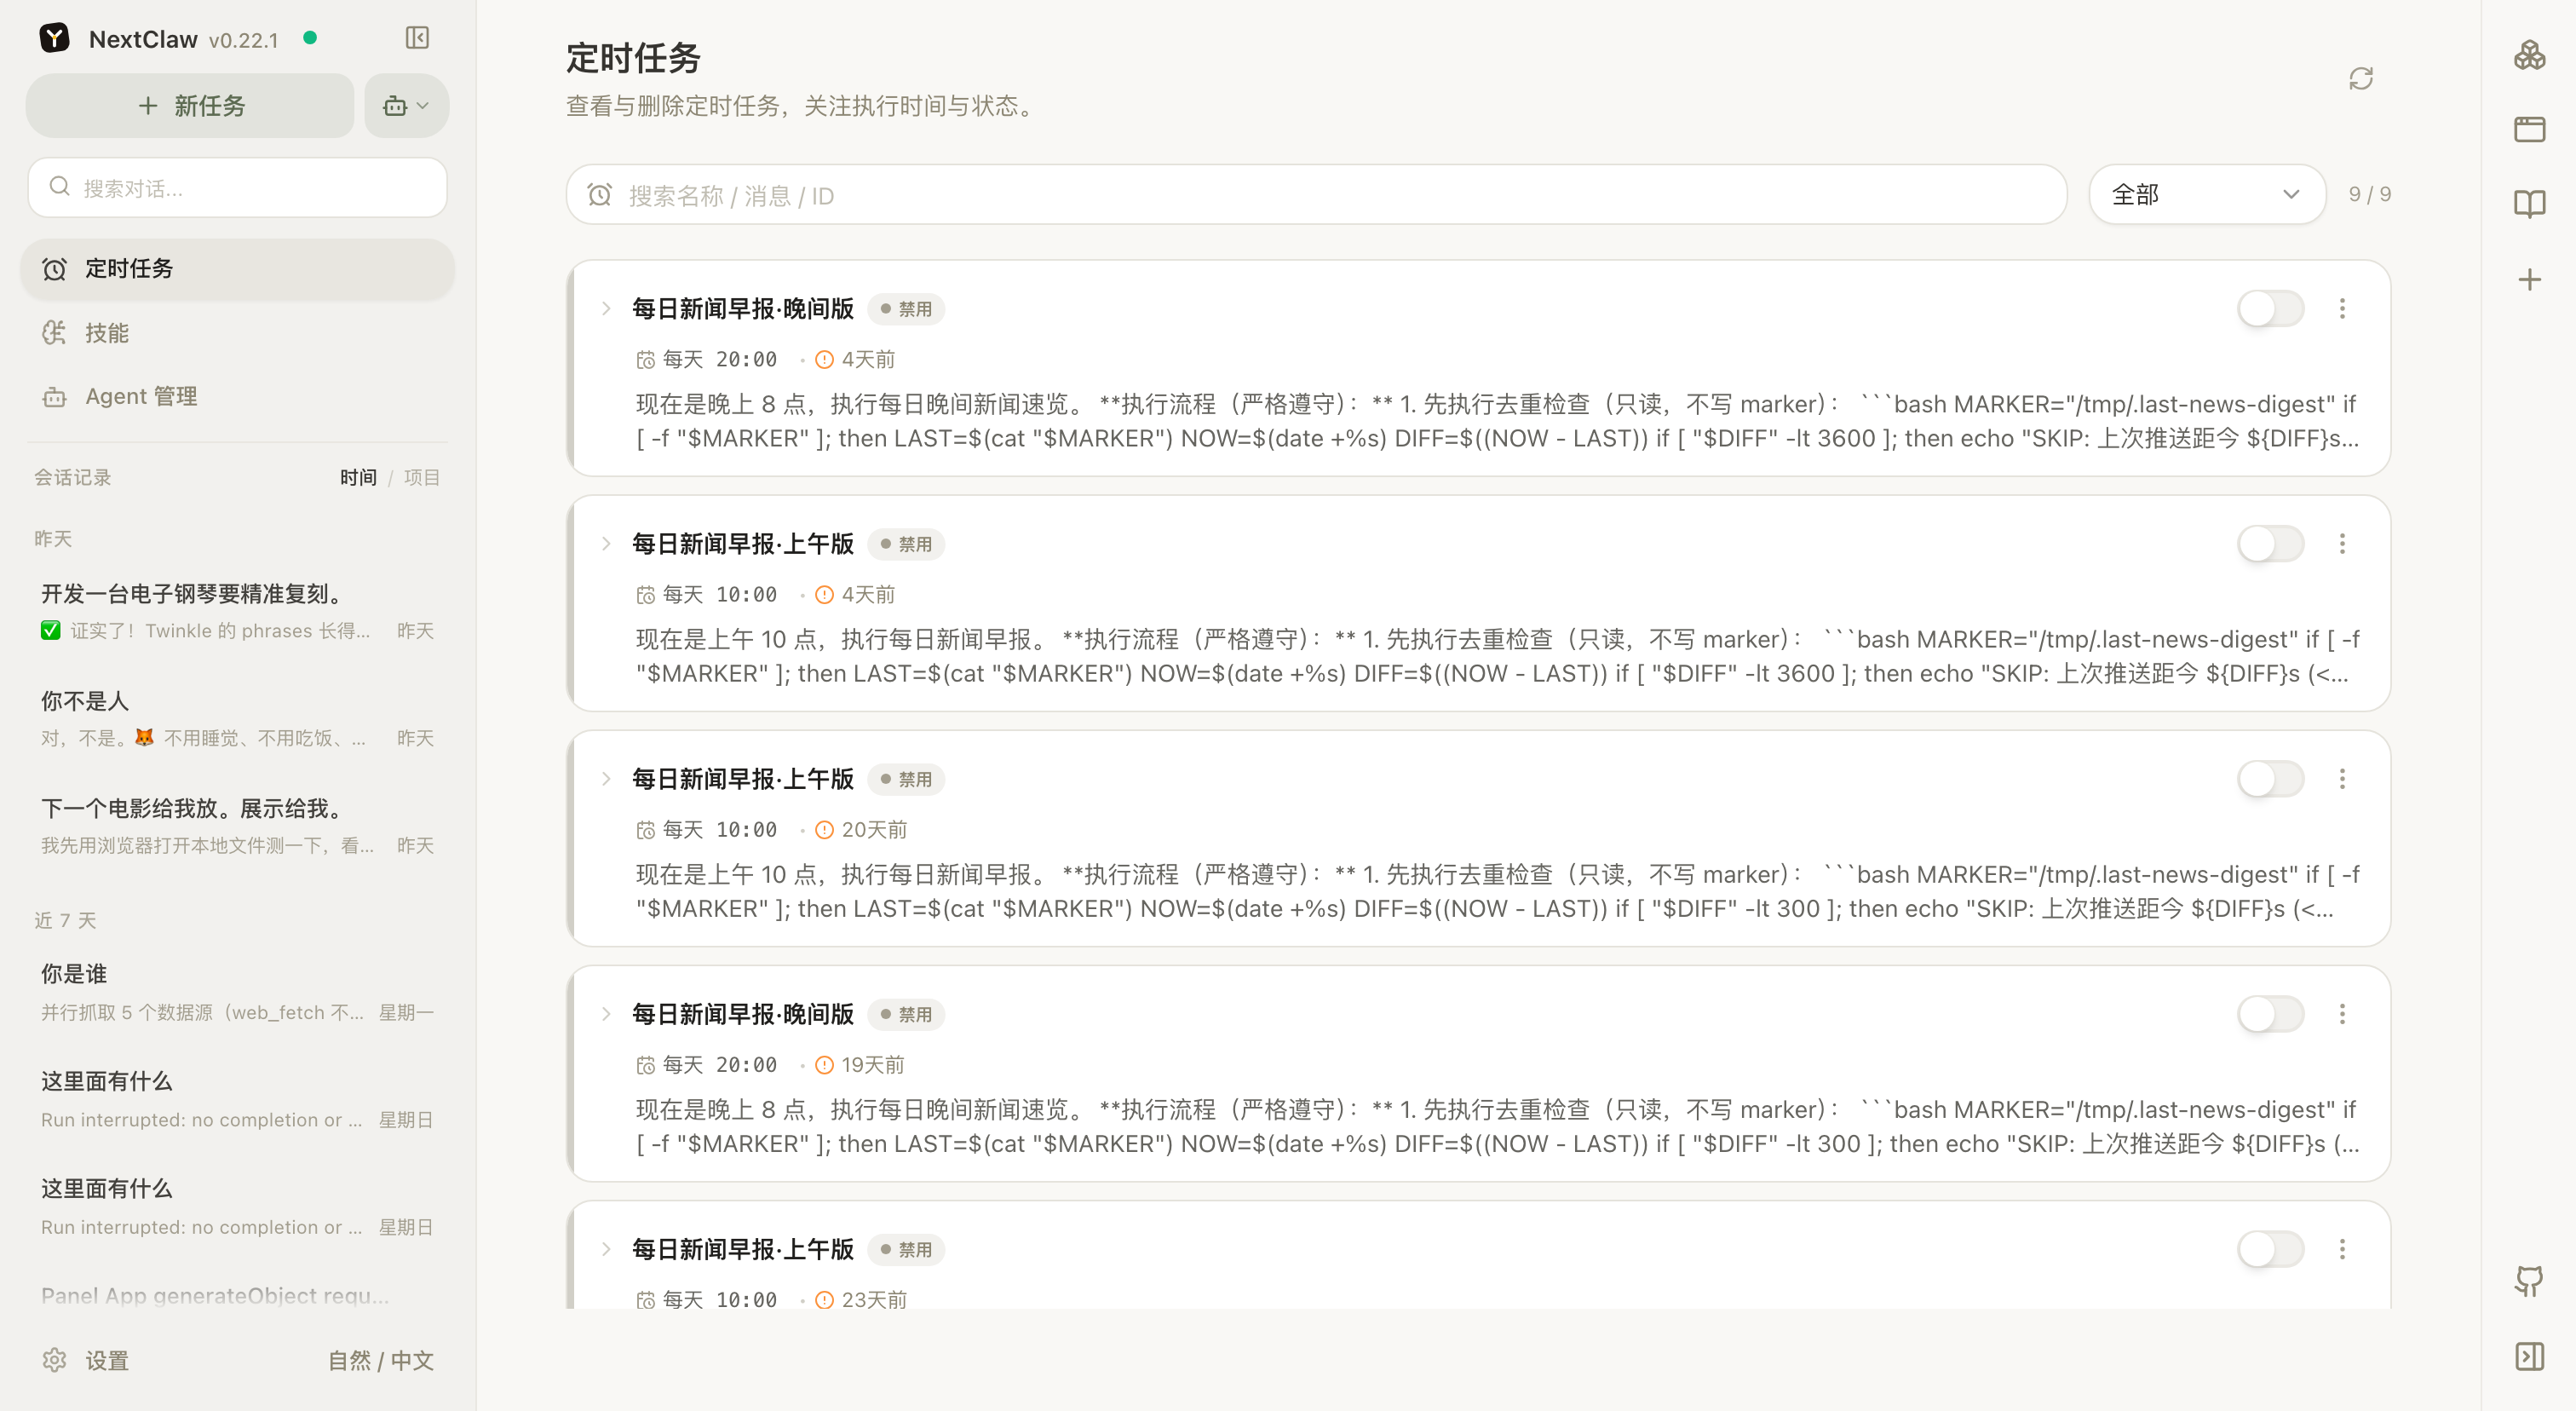This screenshot has width=2576, height=1411.
Task: Sort conversations by 时间
Action: 358,477
